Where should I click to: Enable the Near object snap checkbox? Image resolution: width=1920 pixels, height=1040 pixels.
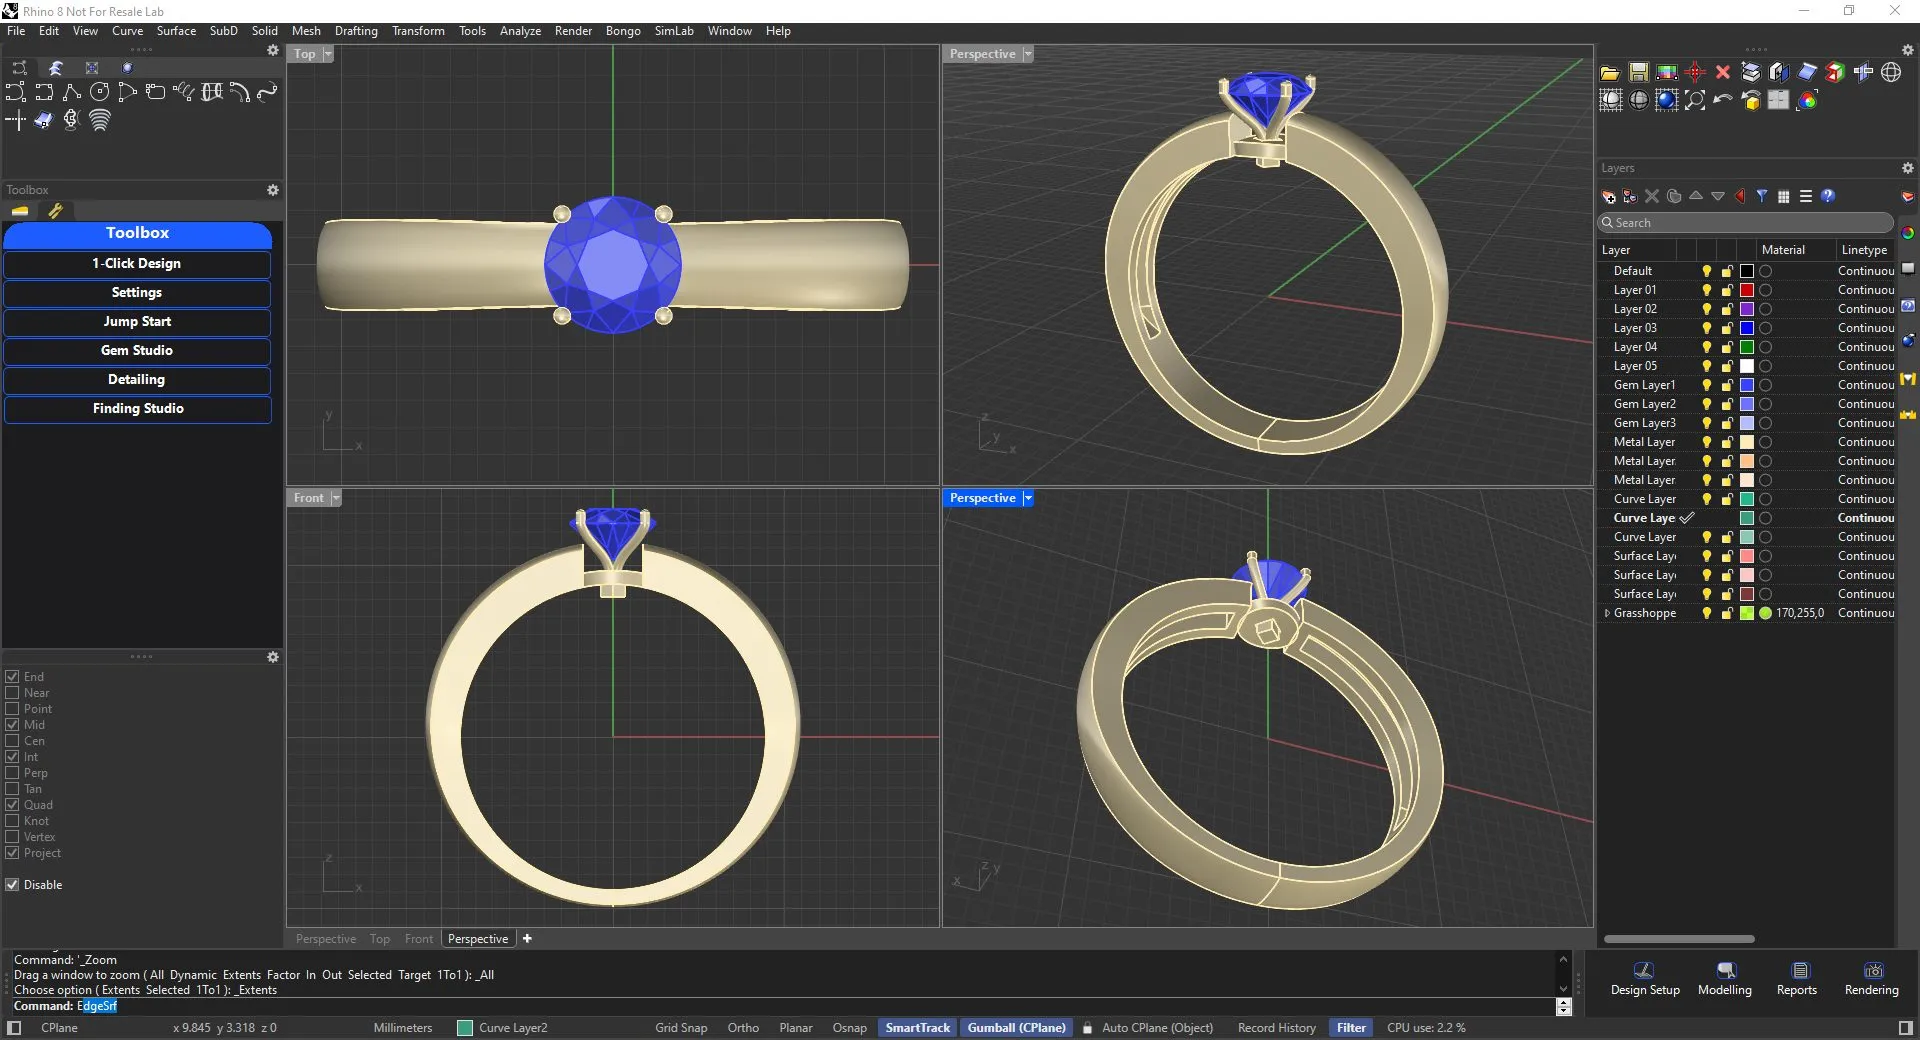click(13, 693)
